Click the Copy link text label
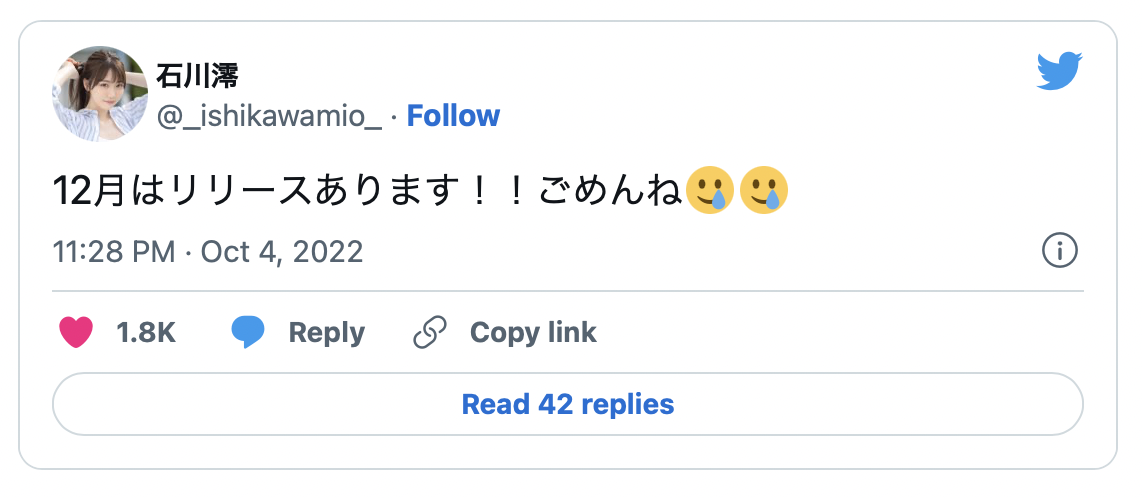This screenshot has width=1142, height=498. pos(533,332)
